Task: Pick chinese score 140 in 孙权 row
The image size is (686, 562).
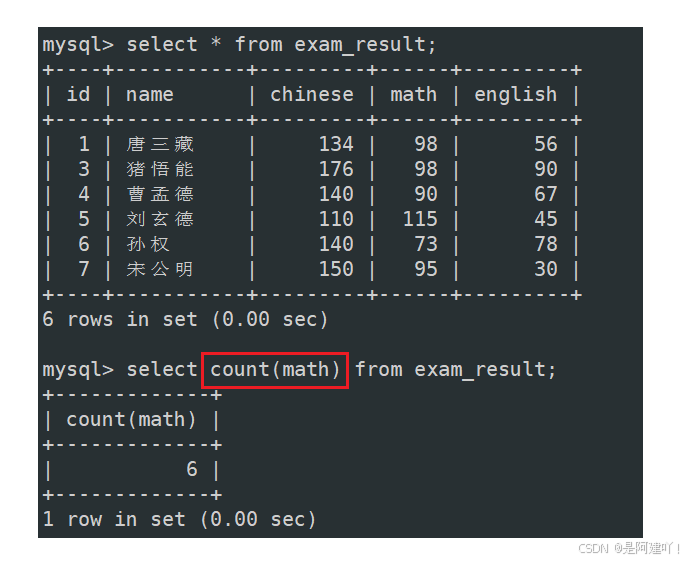Action: pyautogui.click(x=336, y=244)
